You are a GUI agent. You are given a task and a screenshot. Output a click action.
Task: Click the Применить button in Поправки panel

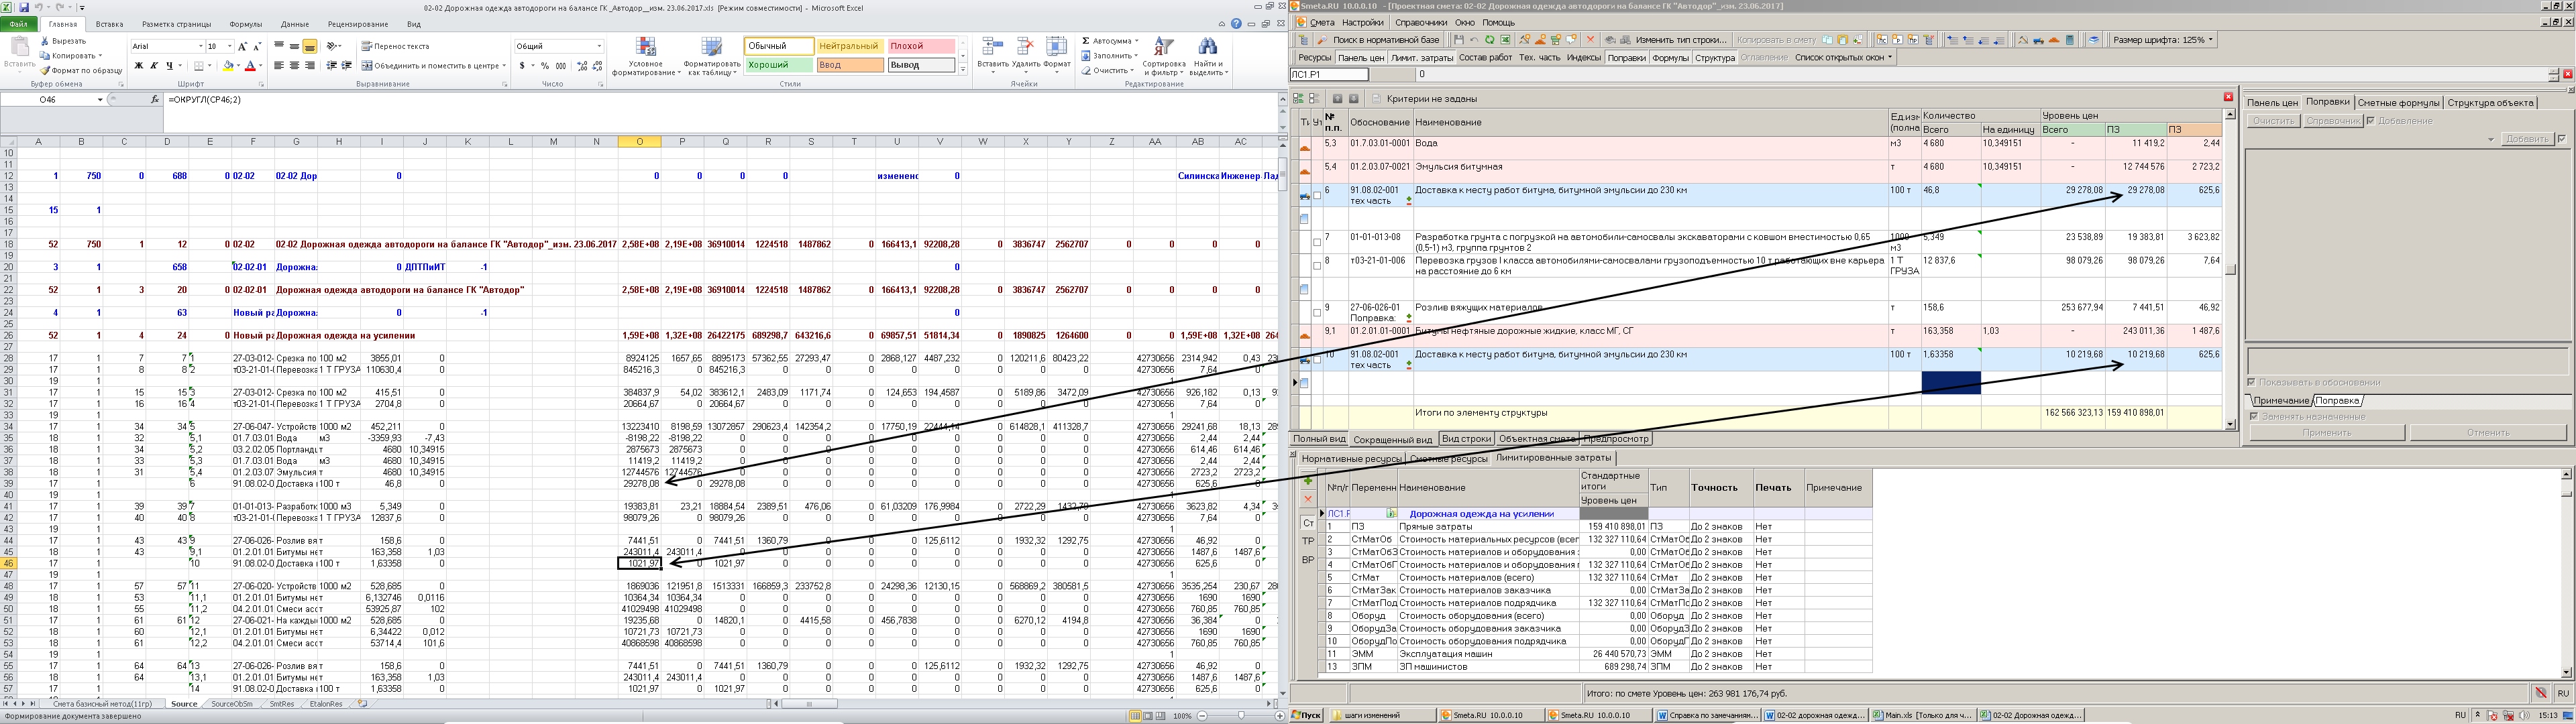(2327, 433)
